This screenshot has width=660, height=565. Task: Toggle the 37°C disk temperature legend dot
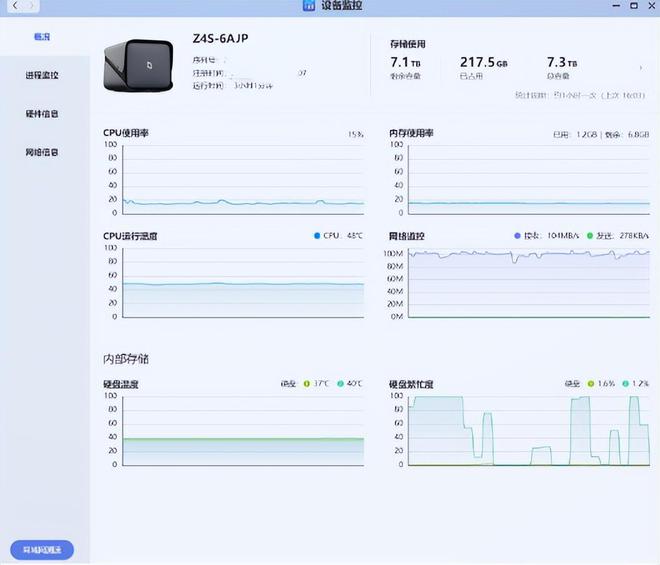point(306,384)
